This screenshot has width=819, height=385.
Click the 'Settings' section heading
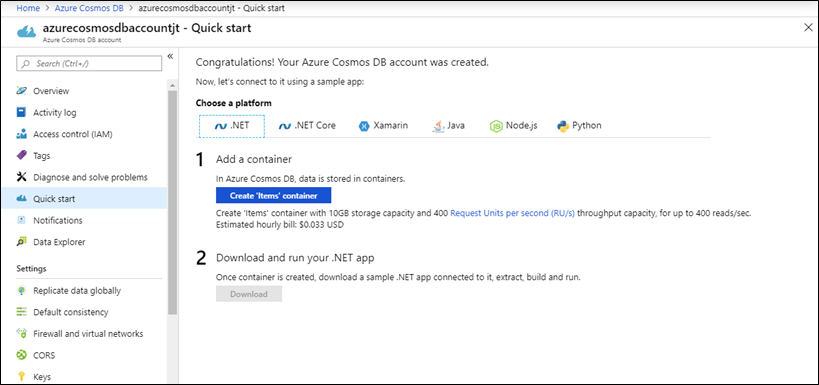31,269
